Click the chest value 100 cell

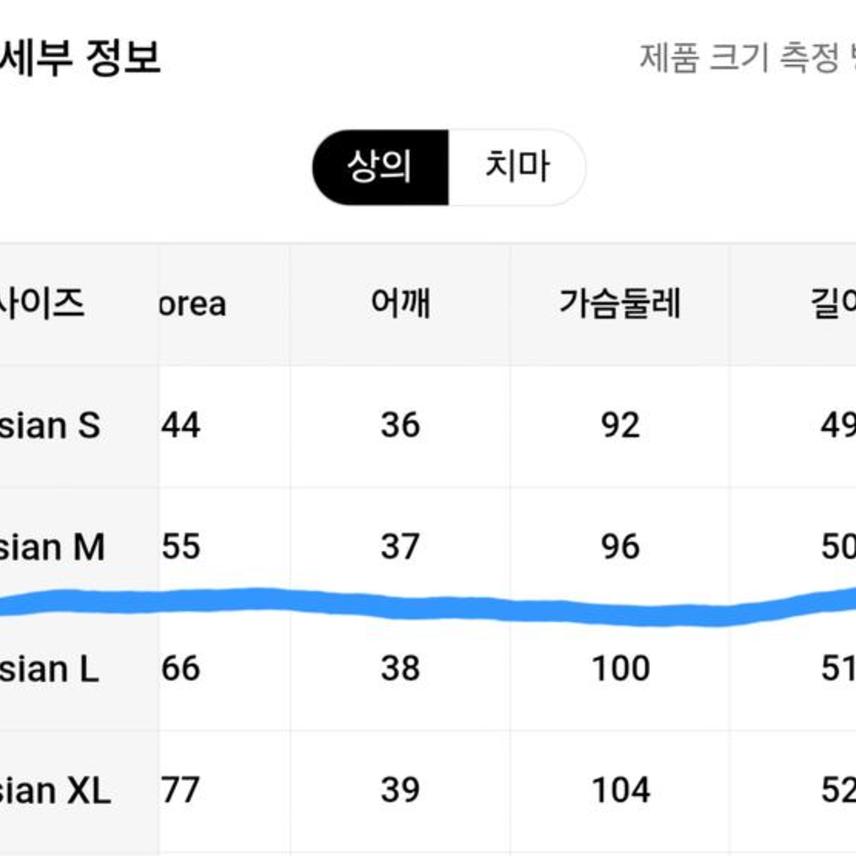coord(620,669)
